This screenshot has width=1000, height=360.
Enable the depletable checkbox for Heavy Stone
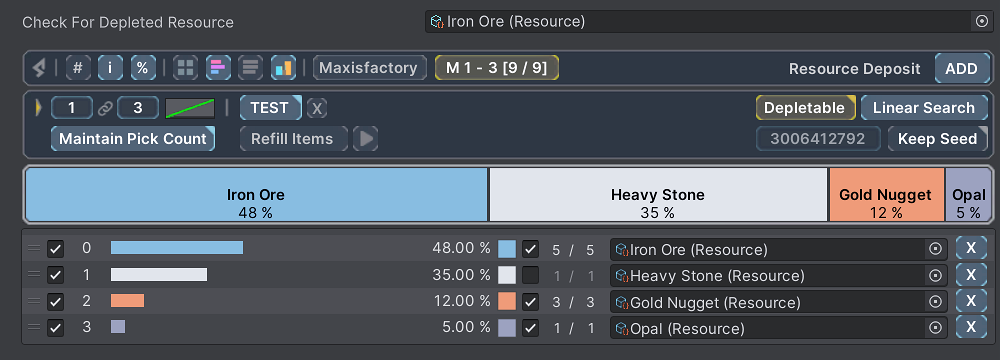(530, 275)
